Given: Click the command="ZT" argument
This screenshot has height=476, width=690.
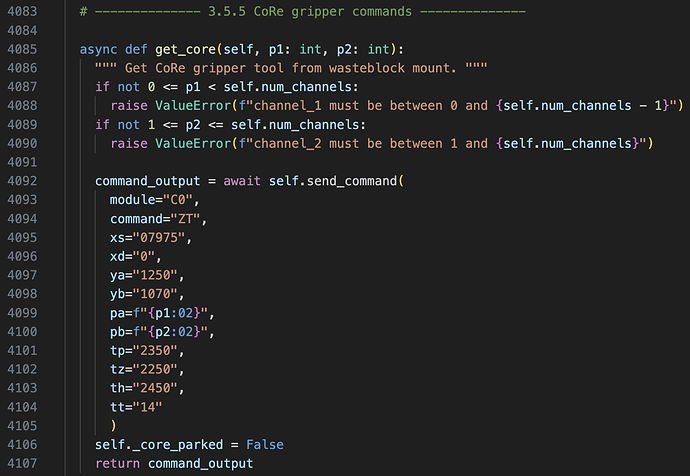Looking at the screenshot, I should pos(158,219).
